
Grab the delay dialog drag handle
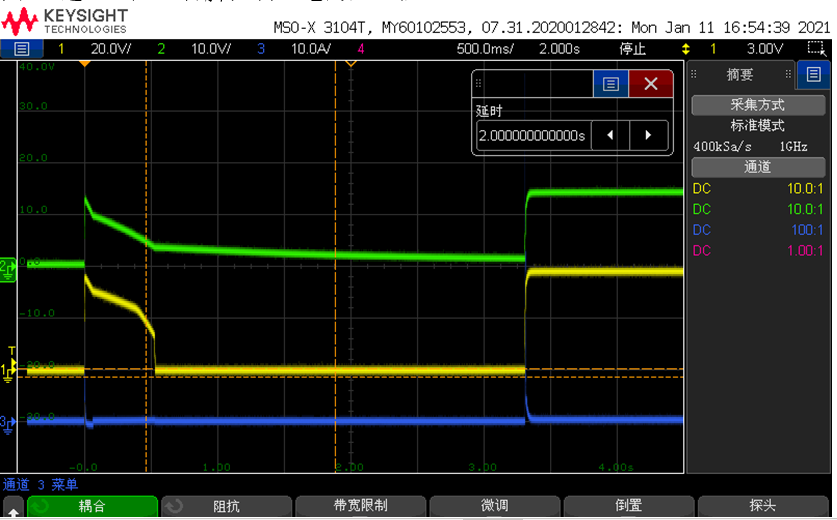click(478, 83)
